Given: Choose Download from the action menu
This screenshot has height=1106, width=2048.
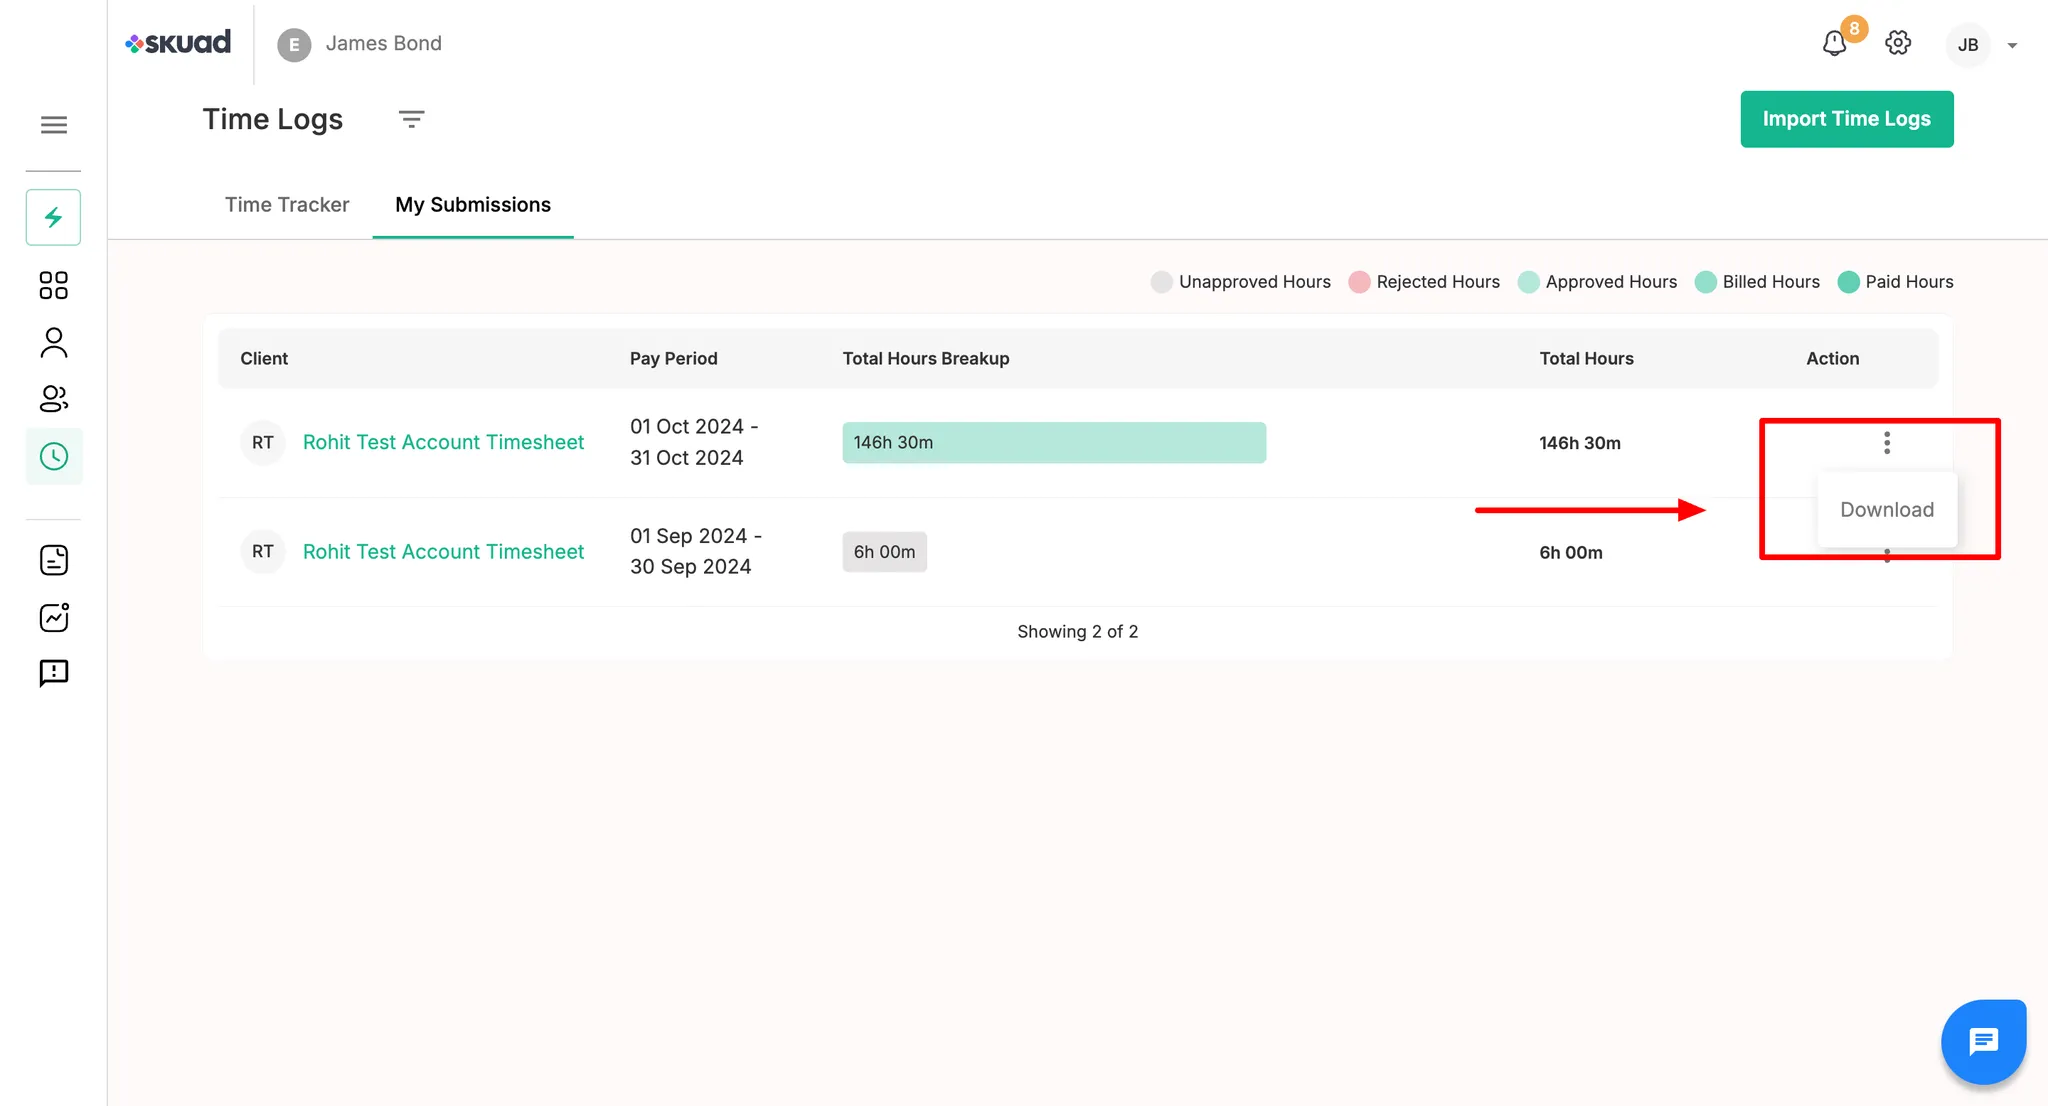Looking at the screenshot, I should click(1887, 510).
